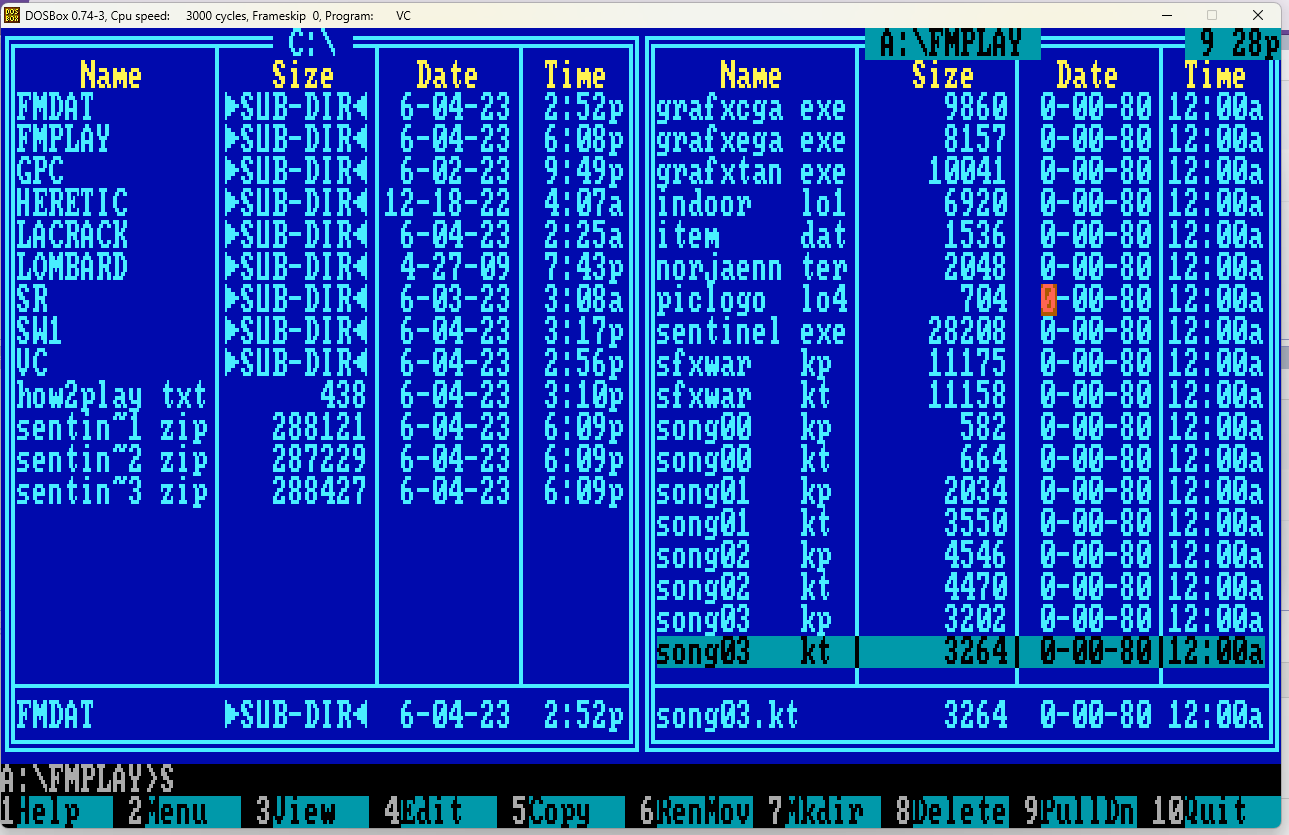1289x835 pixels.
Task: Click the 12-18-22 date of HERETIC
Action: click(447, 203)
